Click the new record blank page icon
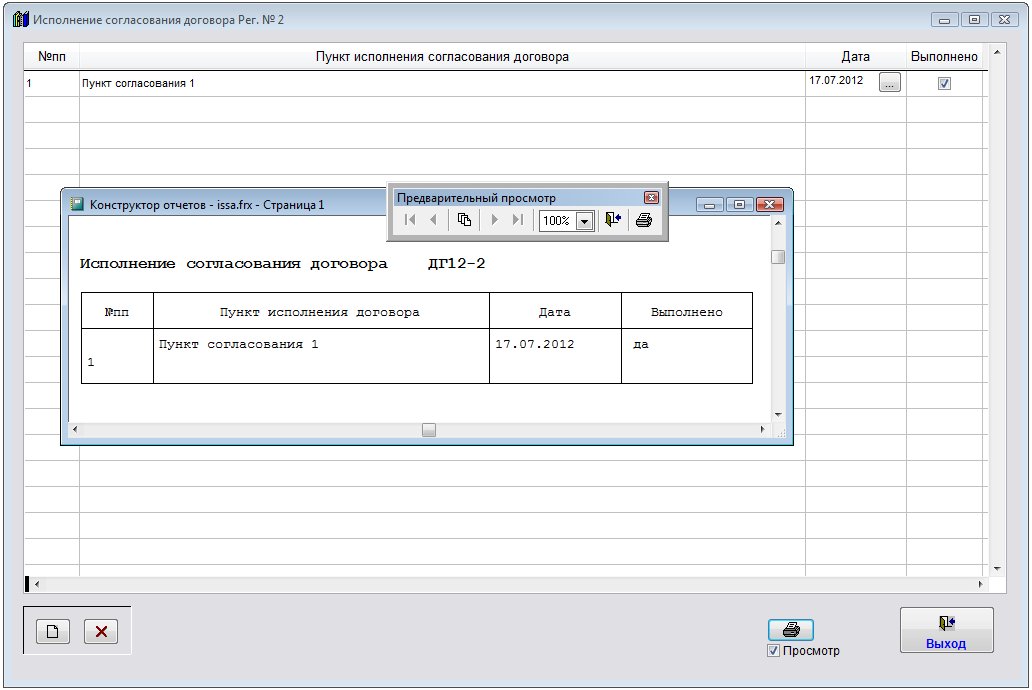Viewport: 1032px width, 690px height. (x=53, y=631)
